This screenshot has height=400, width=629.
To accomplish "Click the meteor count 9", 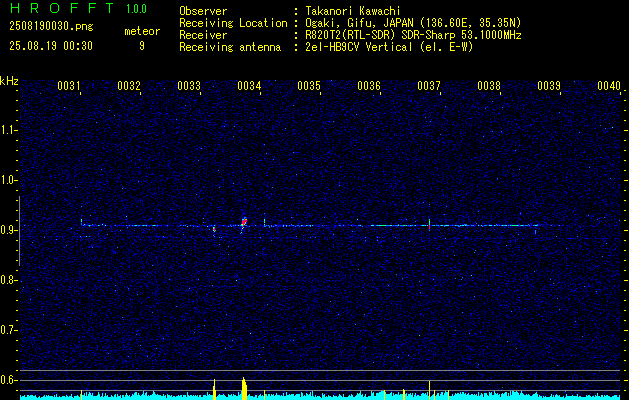I will tap(142, 46).
